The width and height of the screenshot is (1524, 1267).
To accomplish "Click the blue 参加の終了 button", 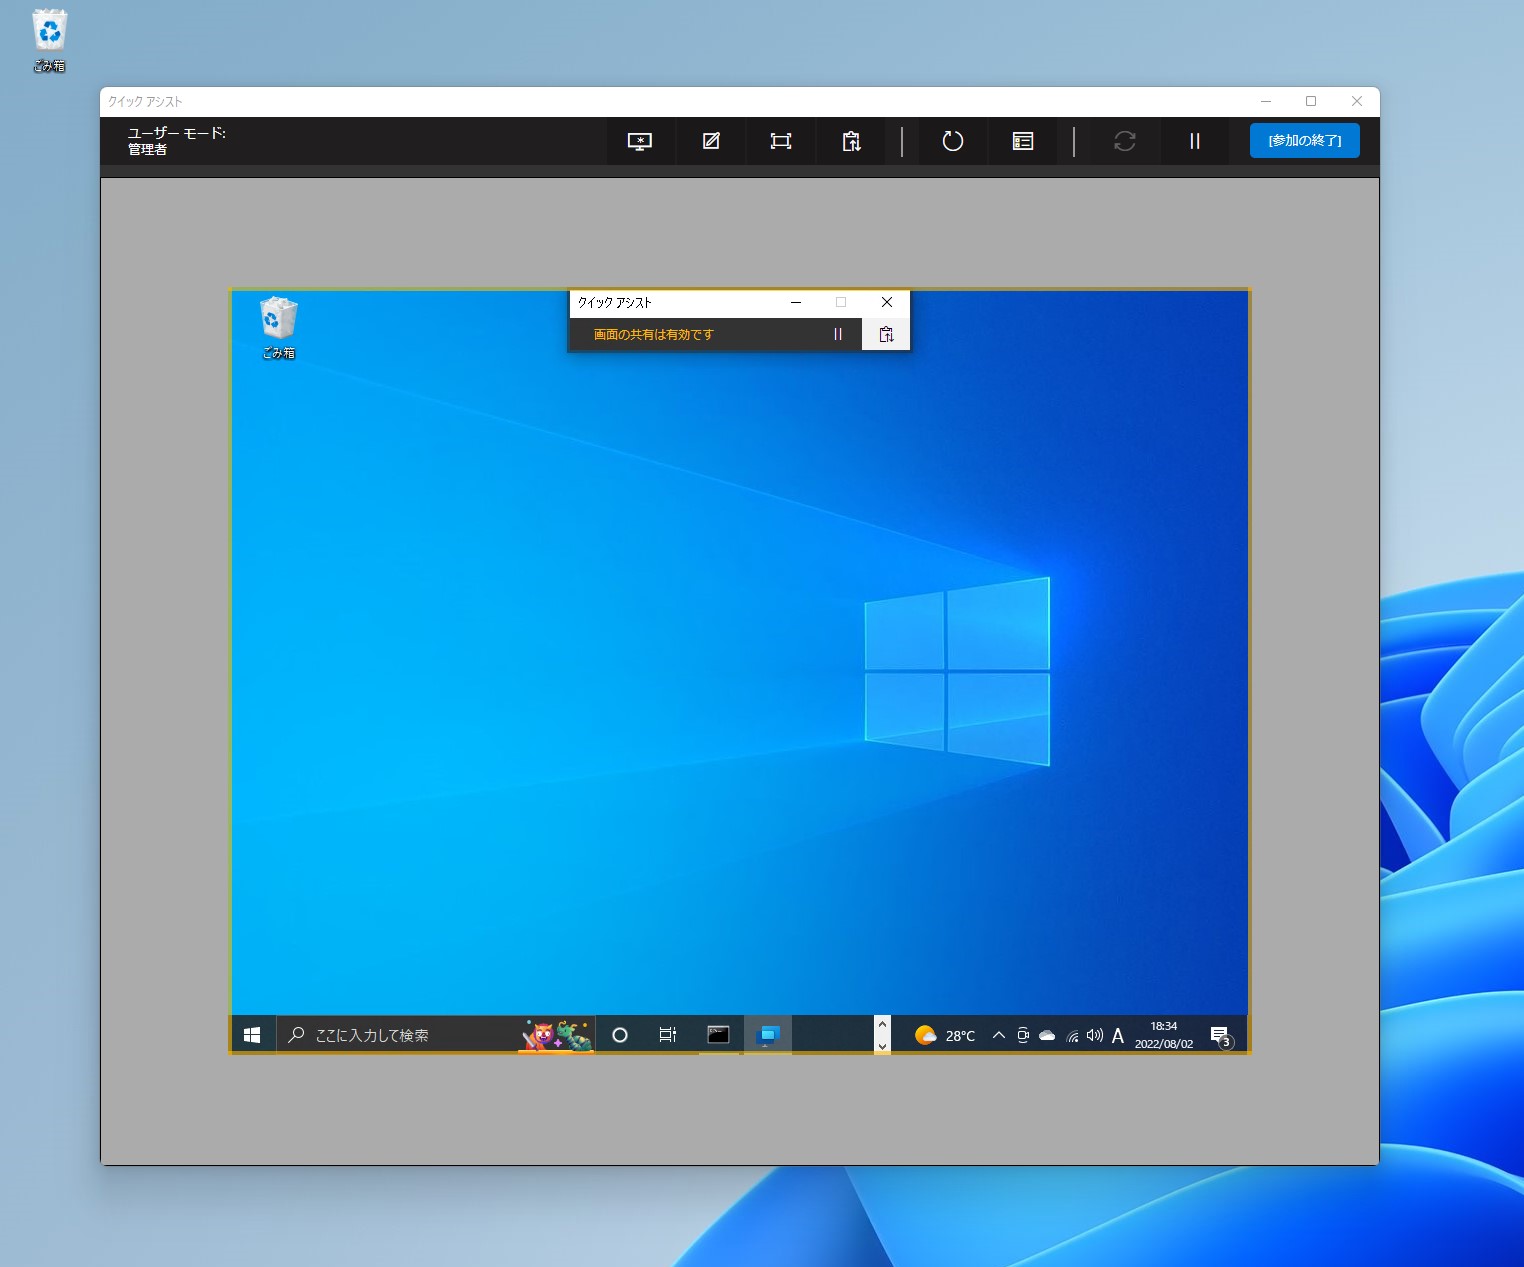I will [x=1305, y=141].
